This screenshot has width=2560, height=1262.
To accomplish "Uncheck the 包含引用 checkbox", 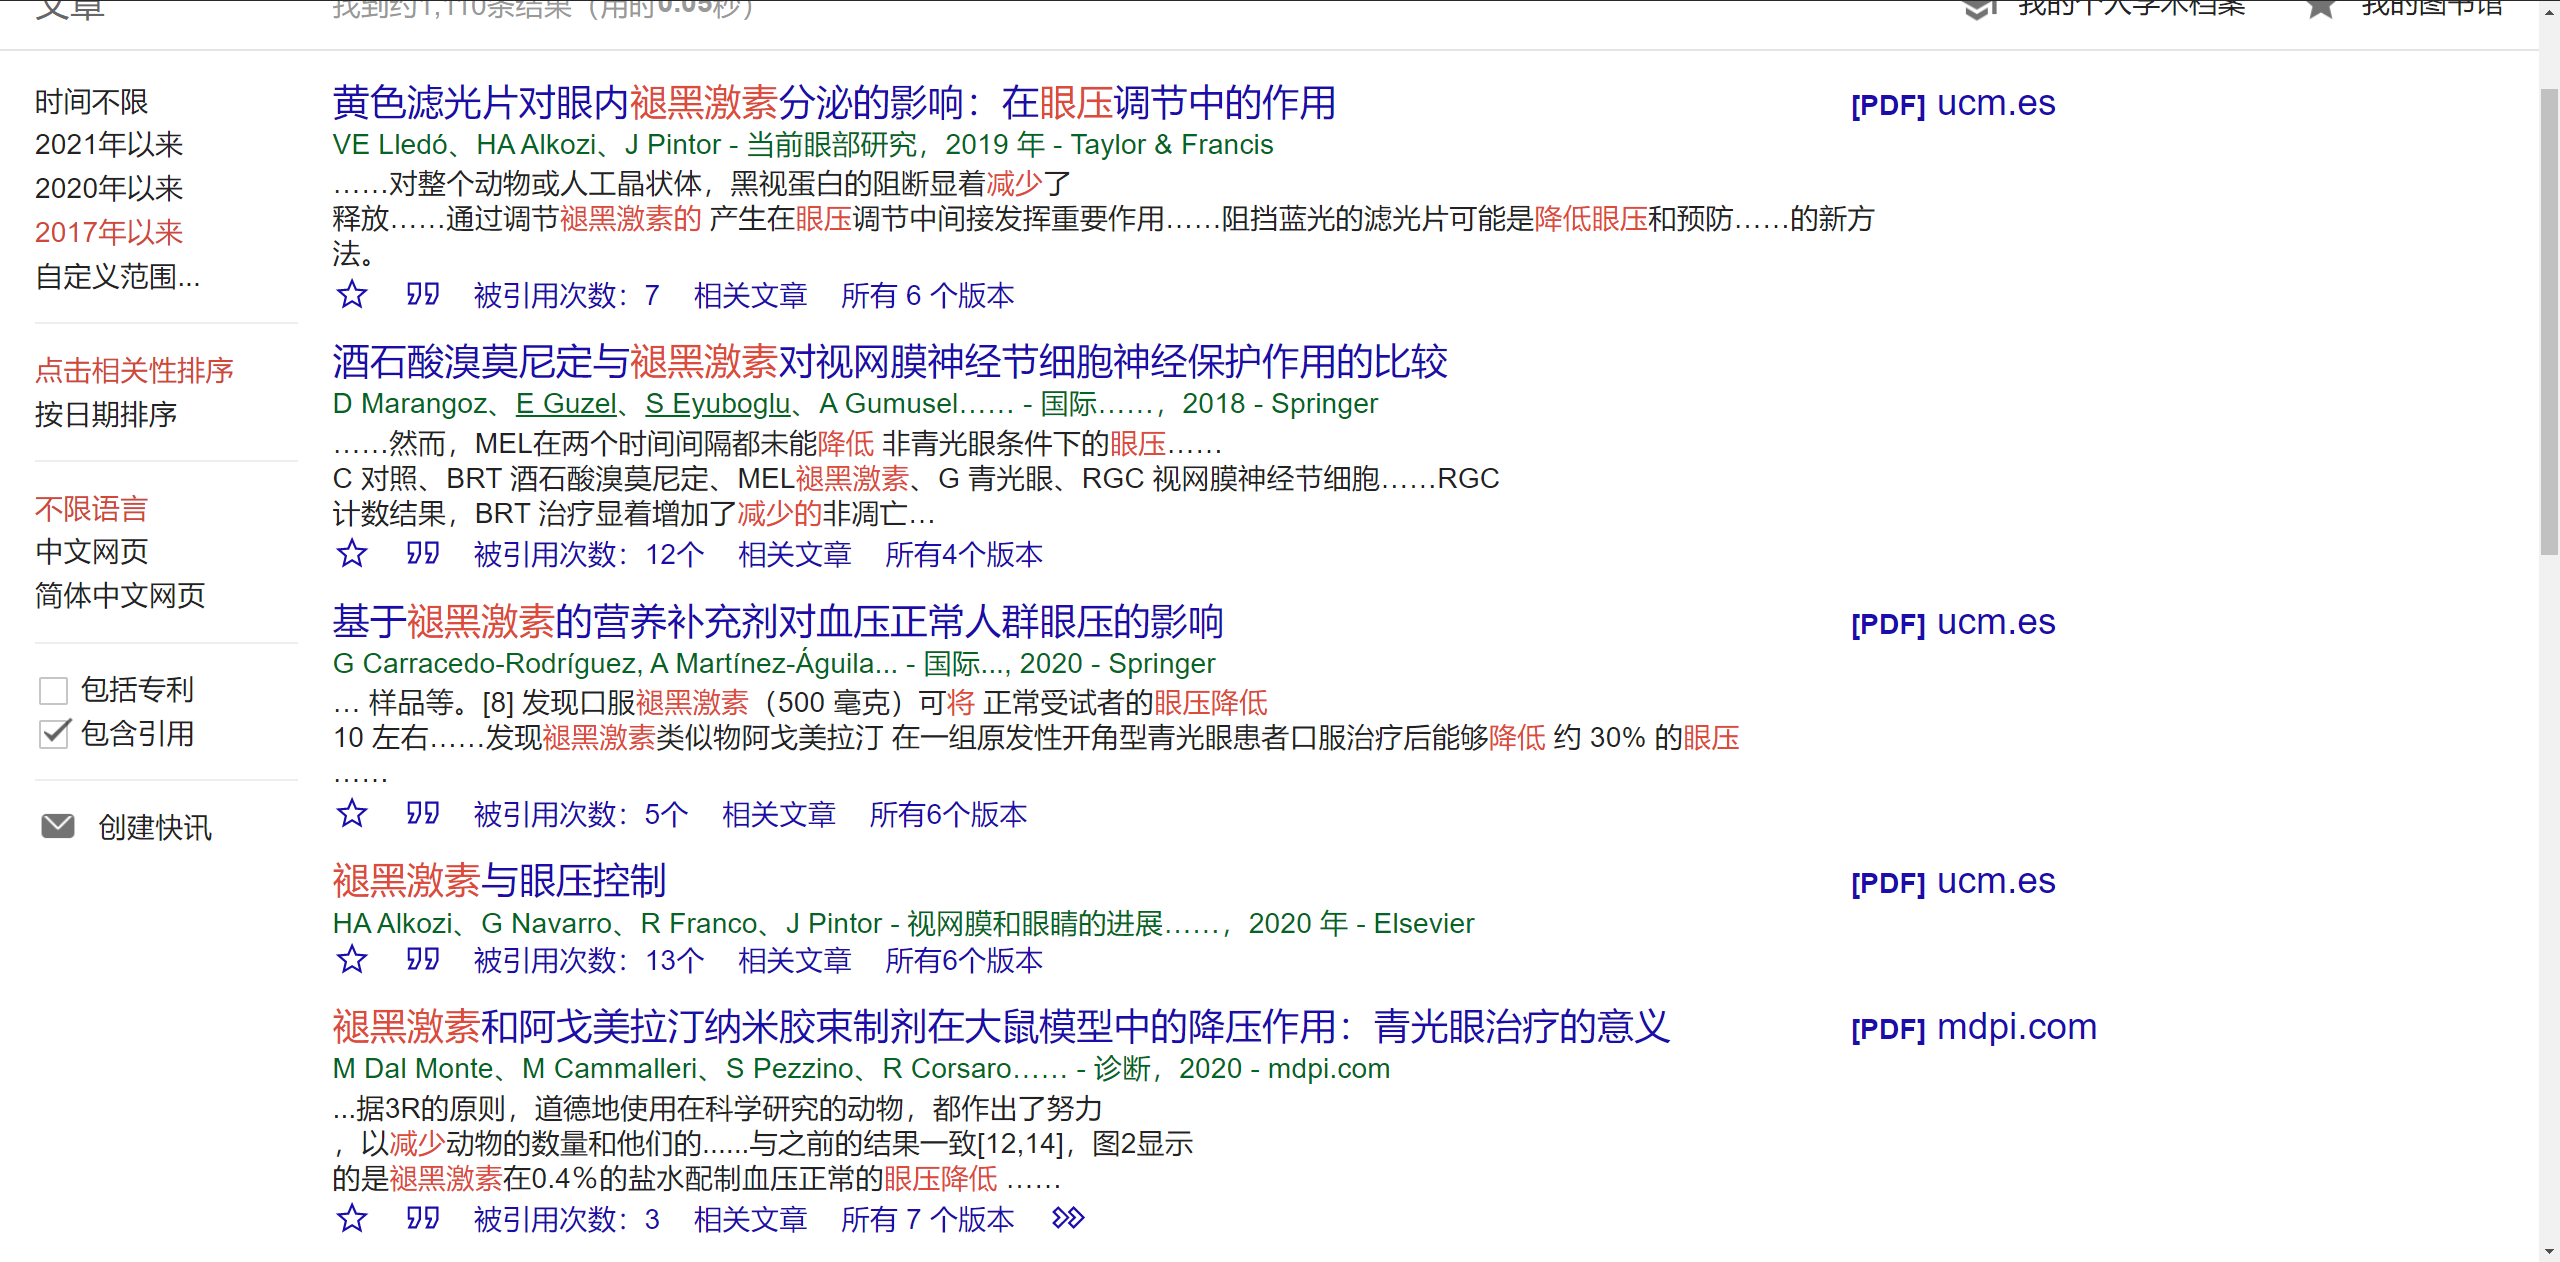I will pos(53,734).
